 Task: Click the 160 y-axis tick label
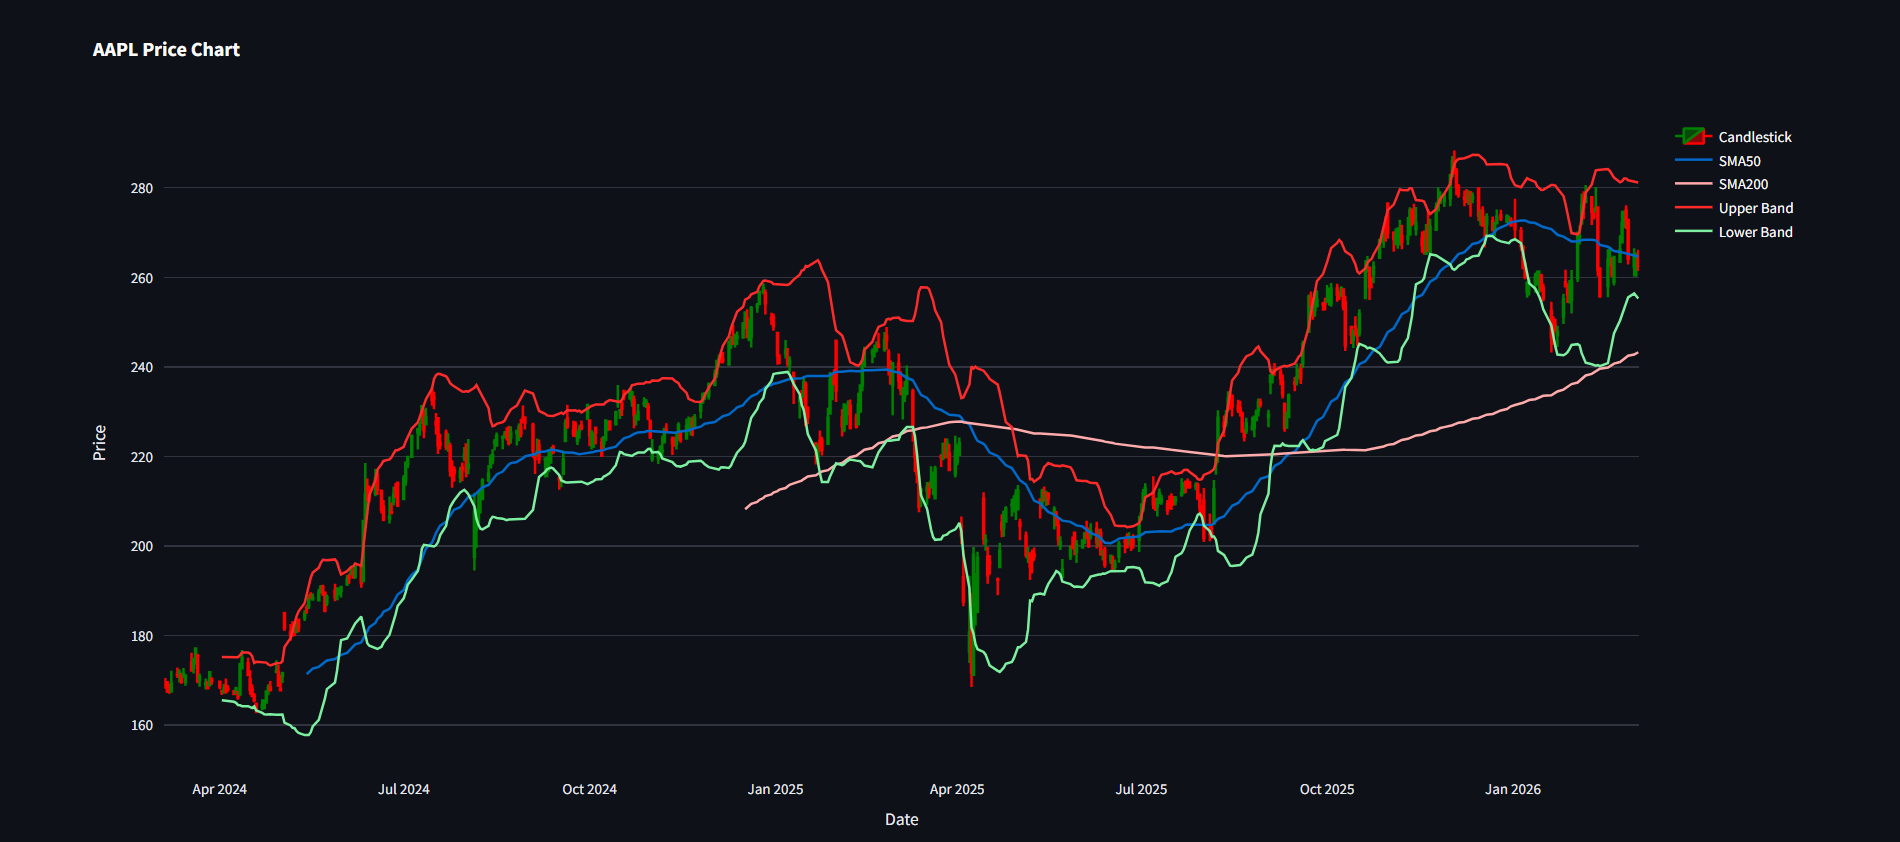tap(142, 725)
